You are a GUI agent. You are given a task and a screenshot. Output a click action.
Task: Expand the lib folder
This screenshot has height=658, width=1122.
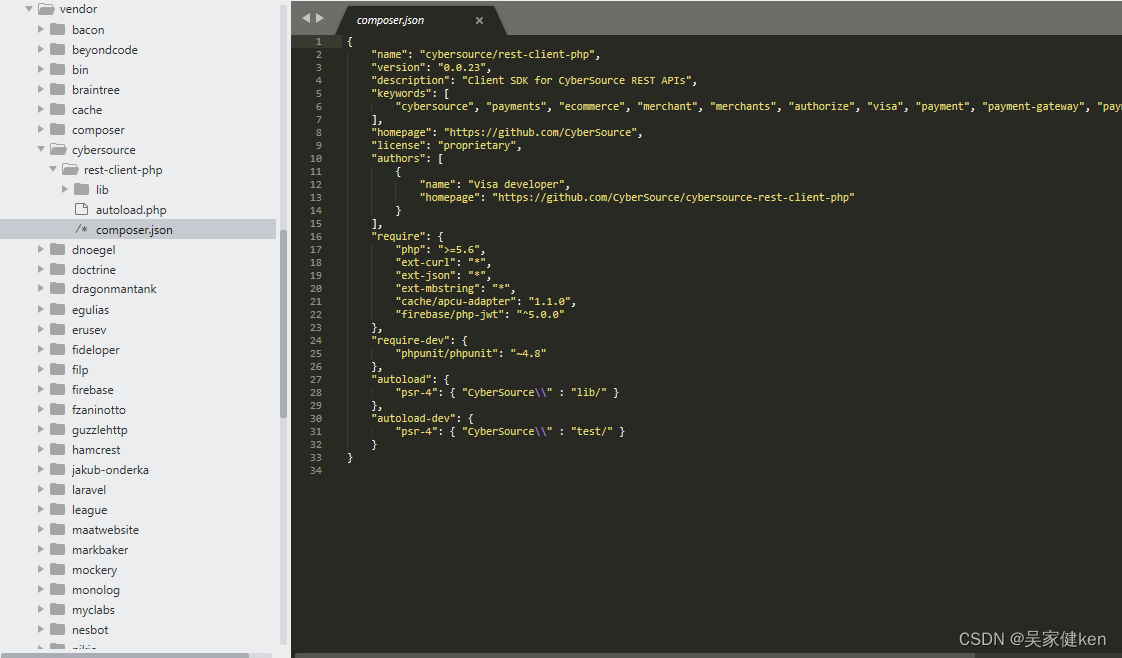pos(66,189)
